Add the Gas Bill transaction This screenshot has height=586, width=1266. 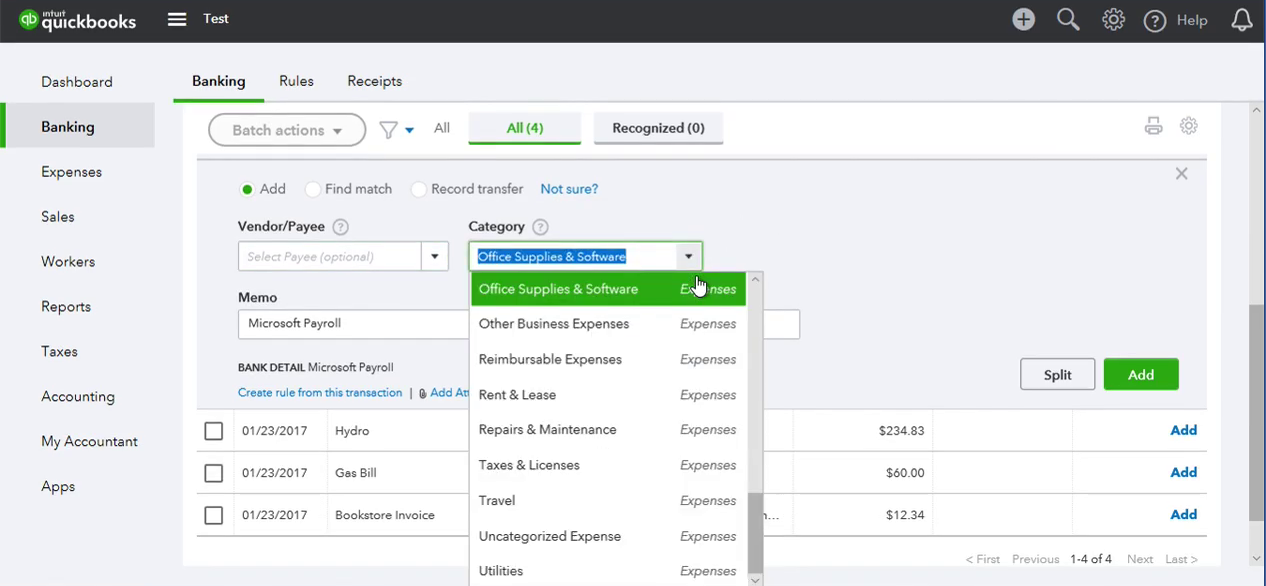[x=1183, y=473]
